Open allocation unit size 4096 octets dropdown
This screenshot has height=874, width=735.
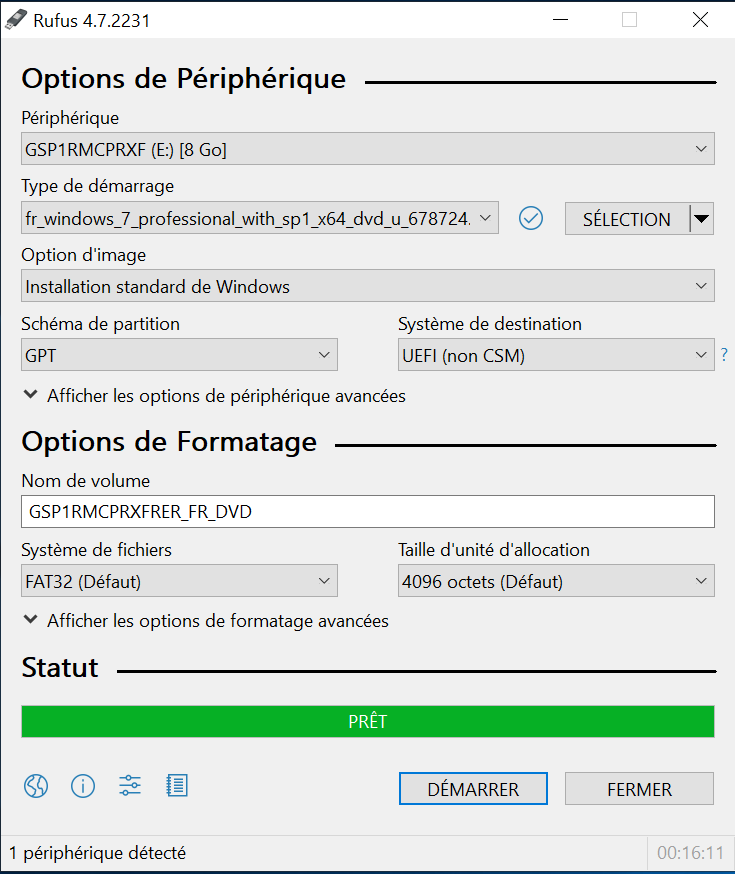click(556, 581)
